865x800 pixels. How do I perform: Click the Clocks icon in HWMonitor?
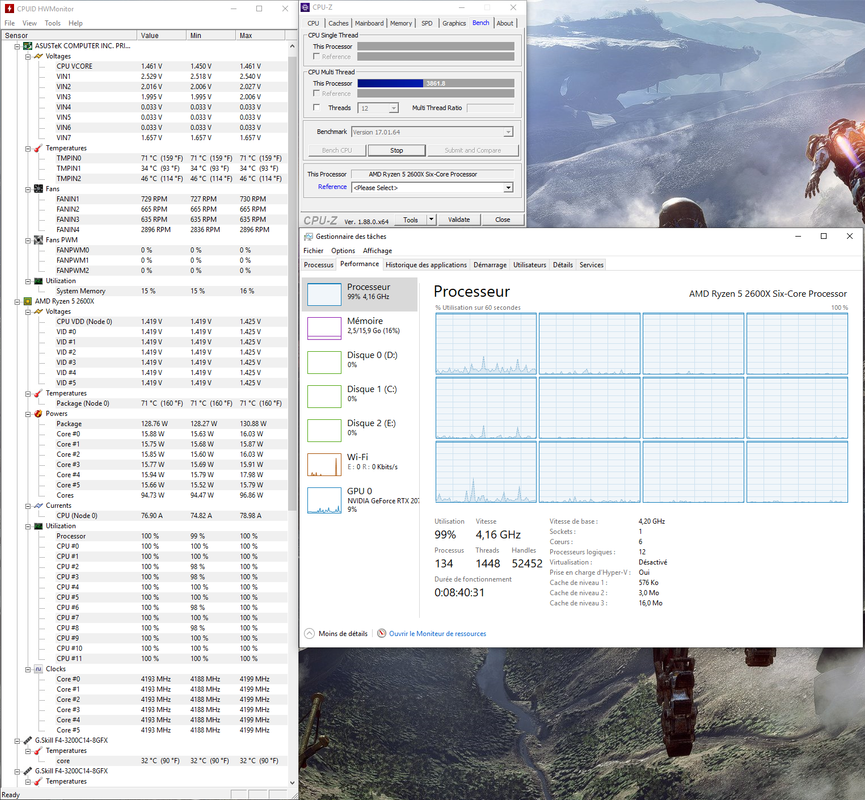(38, 669)
